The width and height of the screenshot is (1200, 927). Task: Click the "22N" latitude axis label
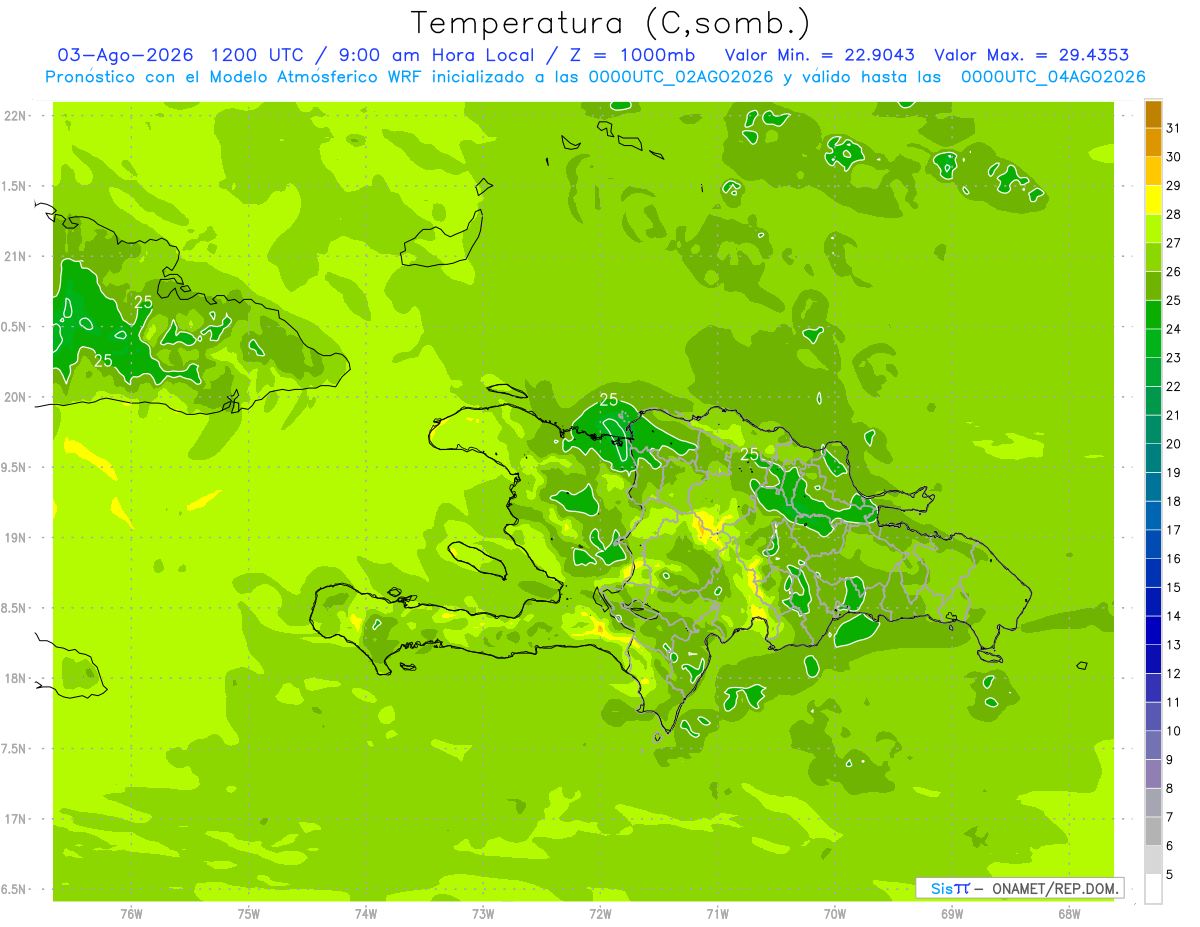tap(15, 116)
